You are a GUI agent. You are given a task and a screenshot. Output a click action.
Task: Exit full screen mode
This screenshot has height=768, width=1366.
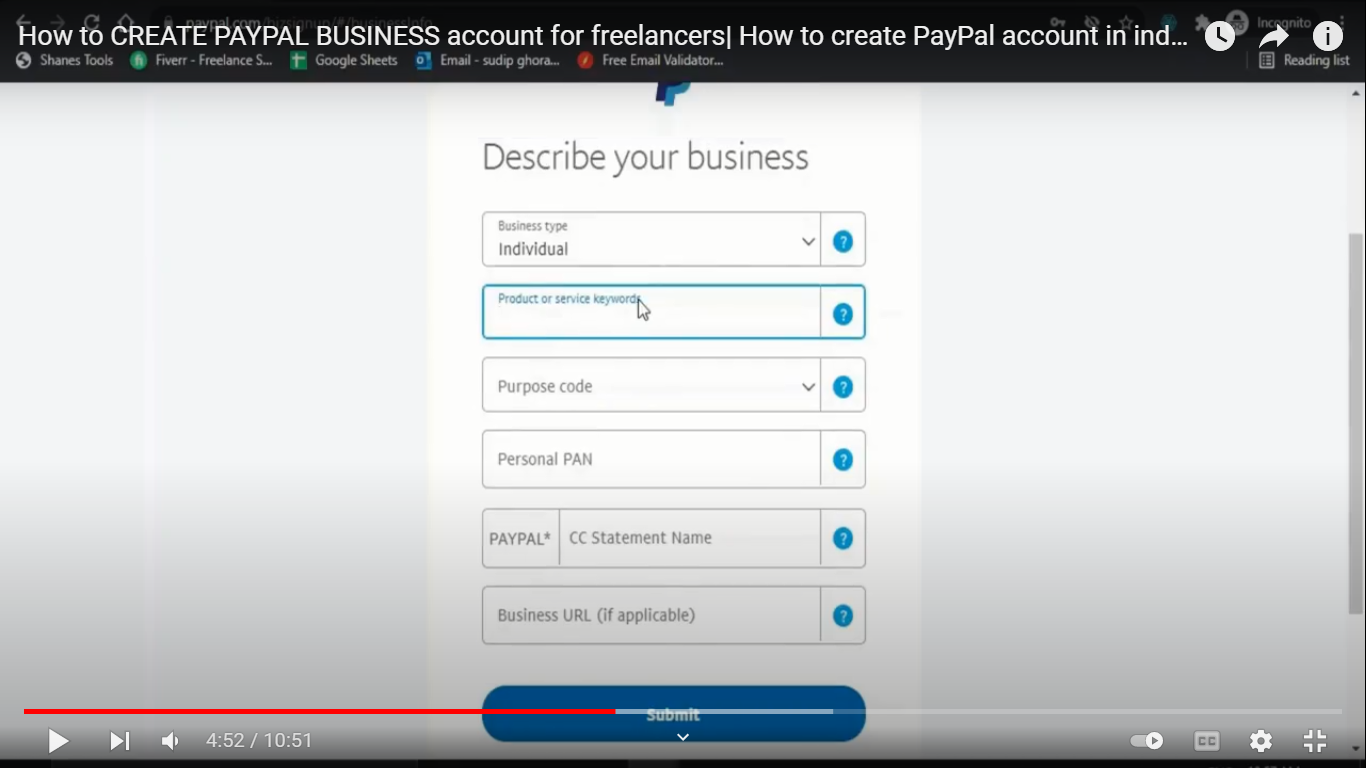click(1315, 741)
